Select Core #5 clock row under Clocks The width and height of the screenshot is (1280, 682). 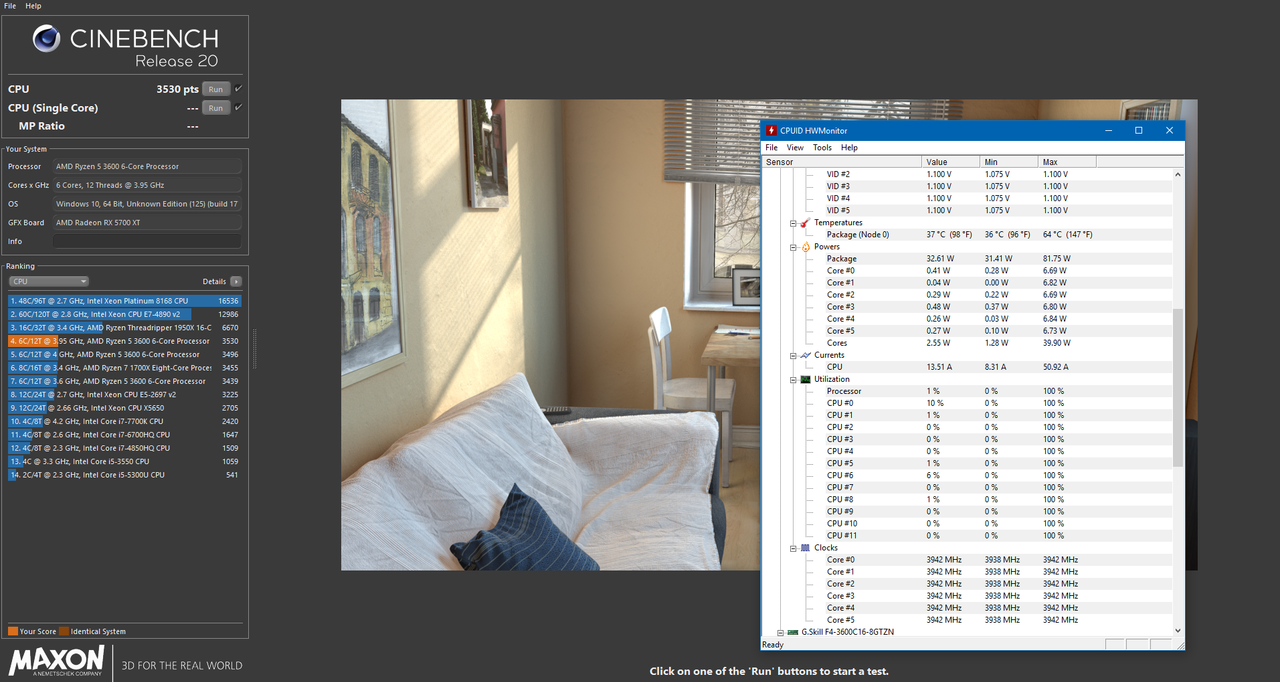tap(968, 620)
